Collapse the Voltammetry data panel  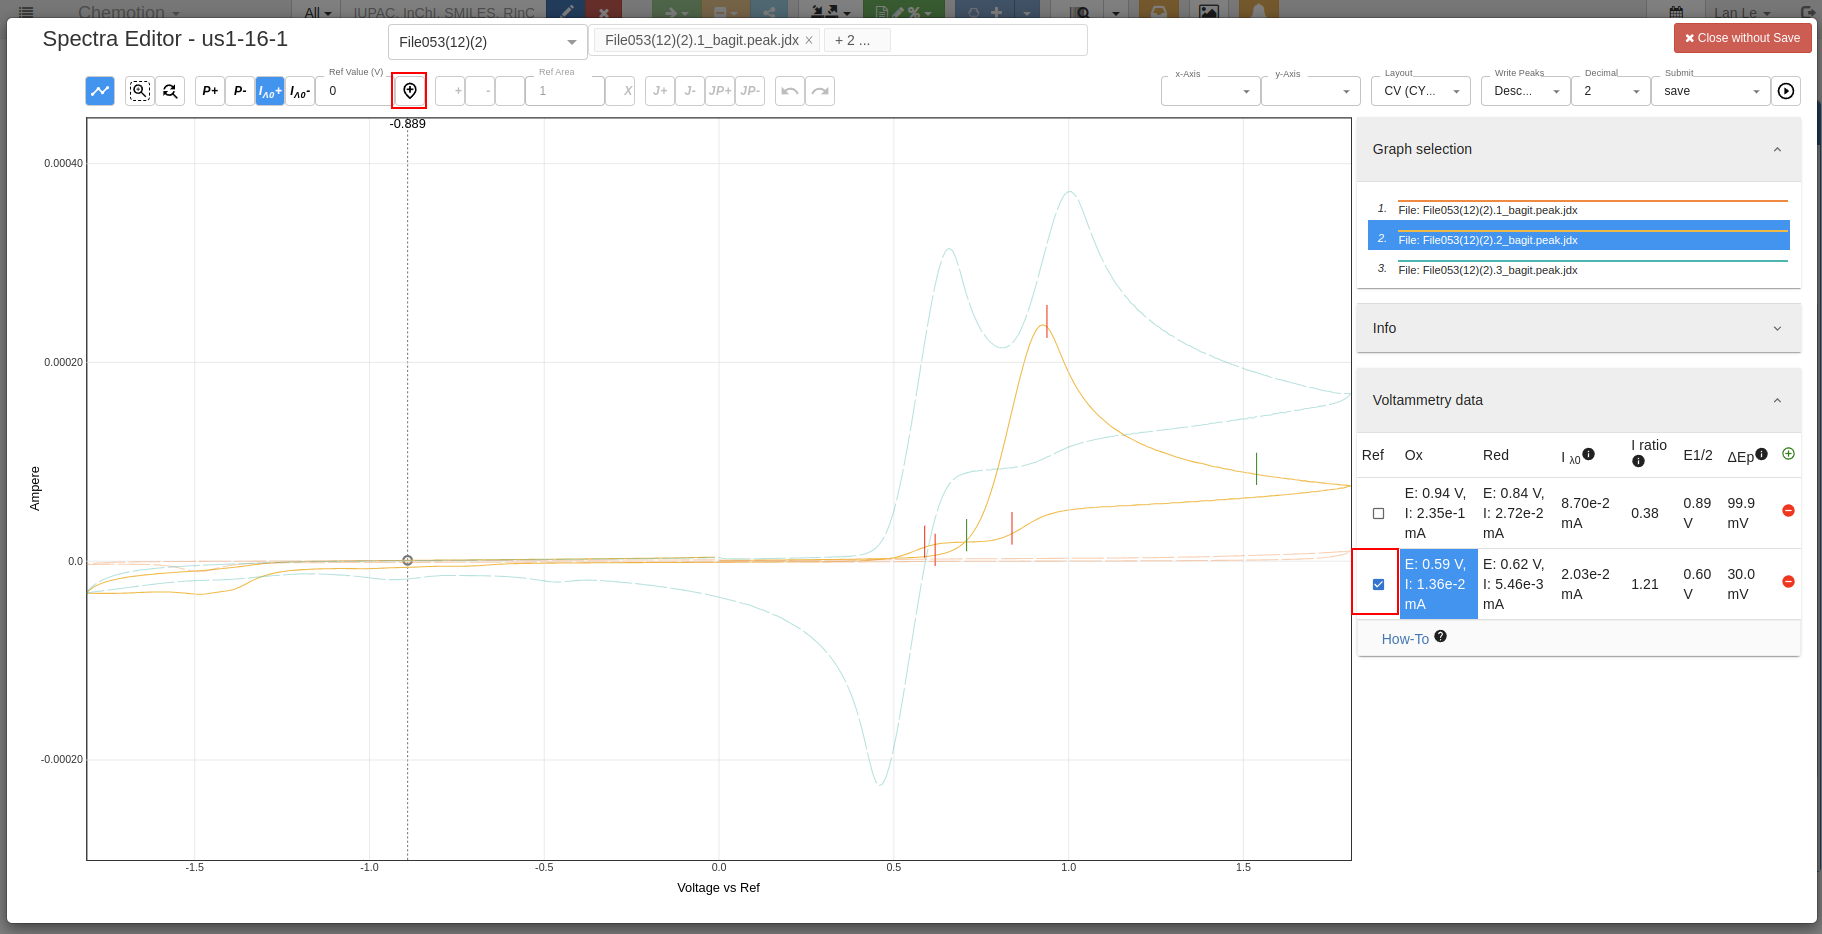pyautogui.click(x=1777, y=400)
